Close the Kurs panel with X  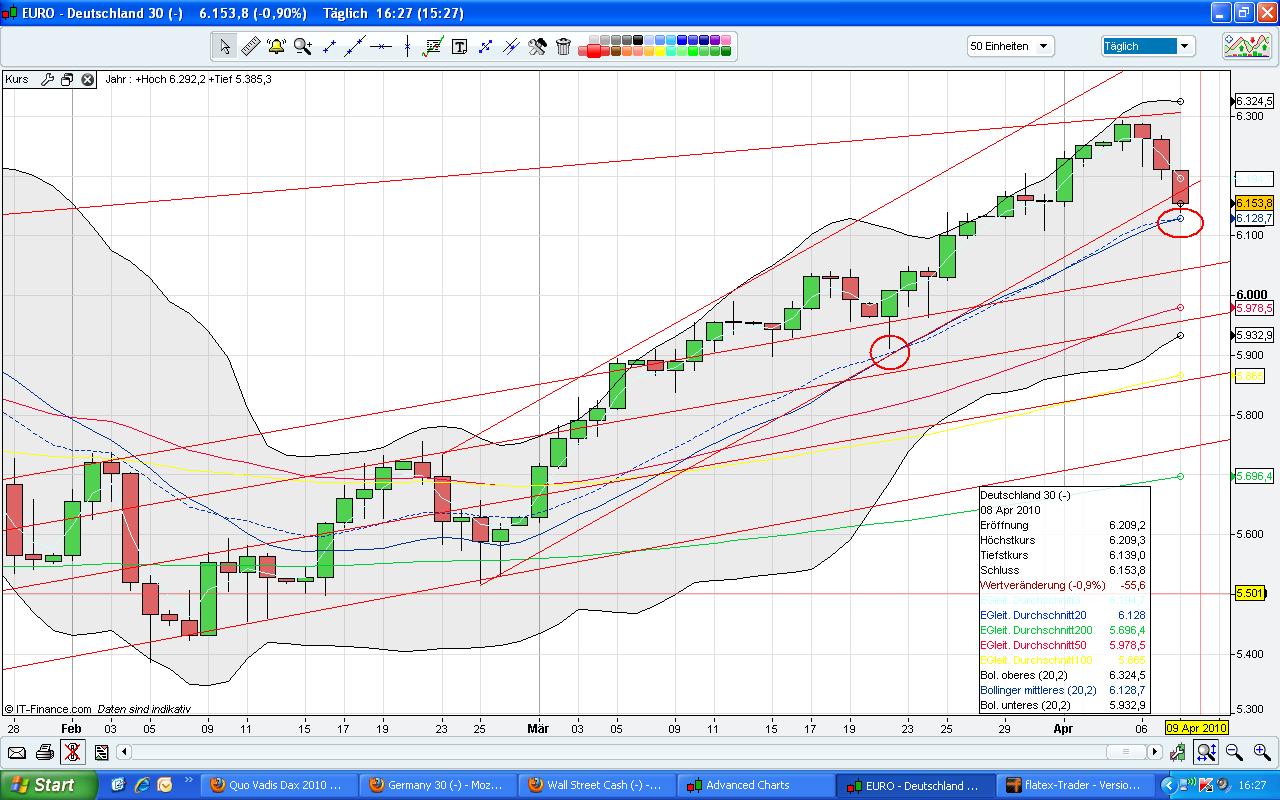pos(87,80)
